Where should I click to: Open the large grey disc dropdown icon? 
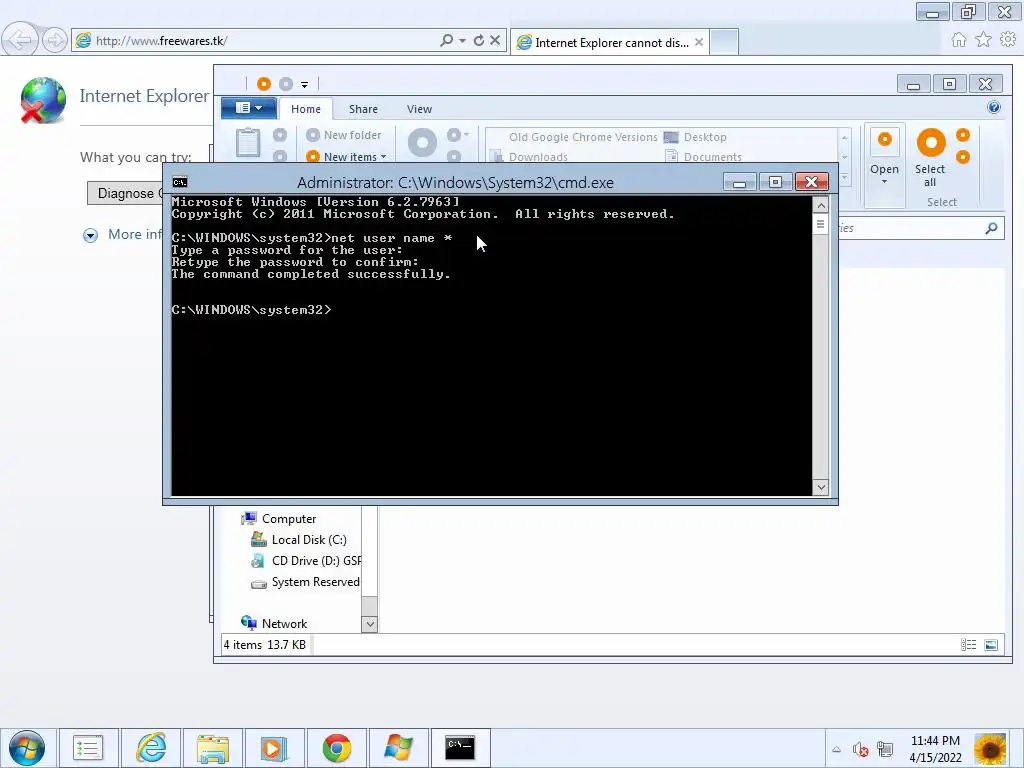click(423, 142)
